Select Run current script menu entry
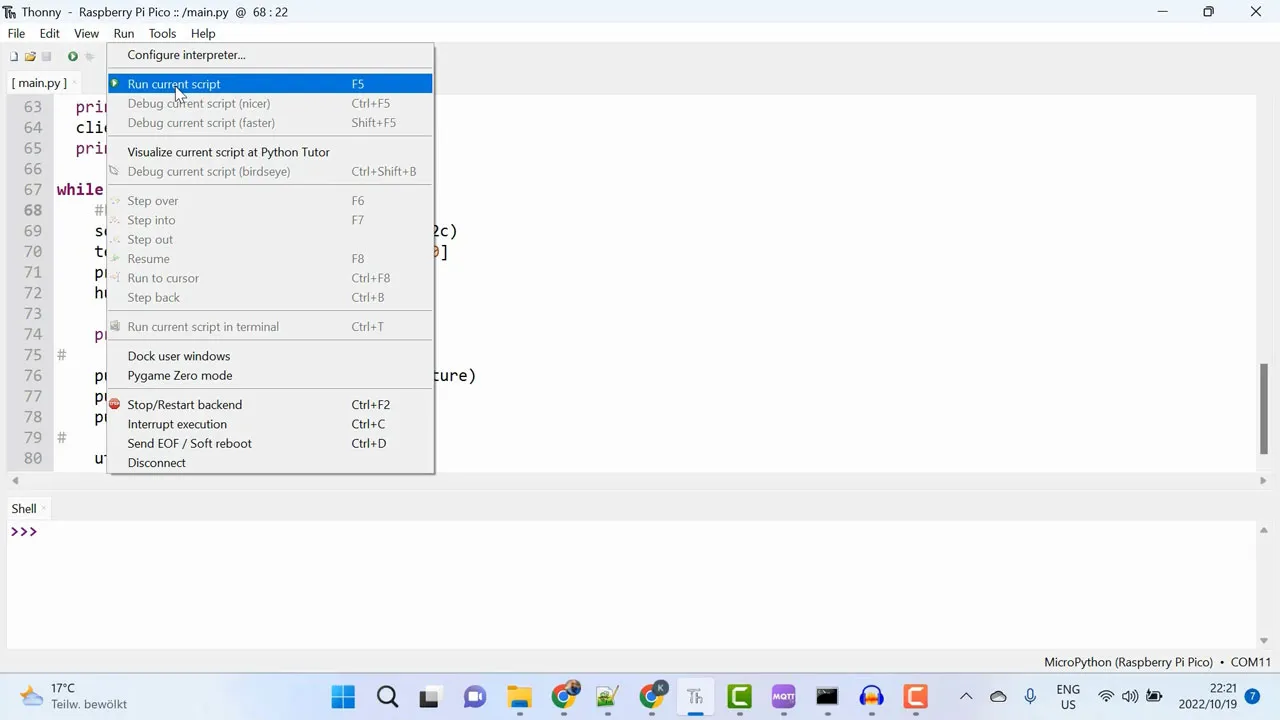 coord(270,84)
